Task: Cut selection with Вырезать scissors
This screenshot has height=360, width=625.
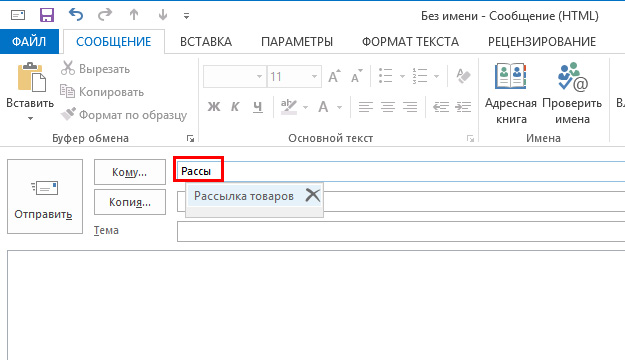Action: (95, 69)
